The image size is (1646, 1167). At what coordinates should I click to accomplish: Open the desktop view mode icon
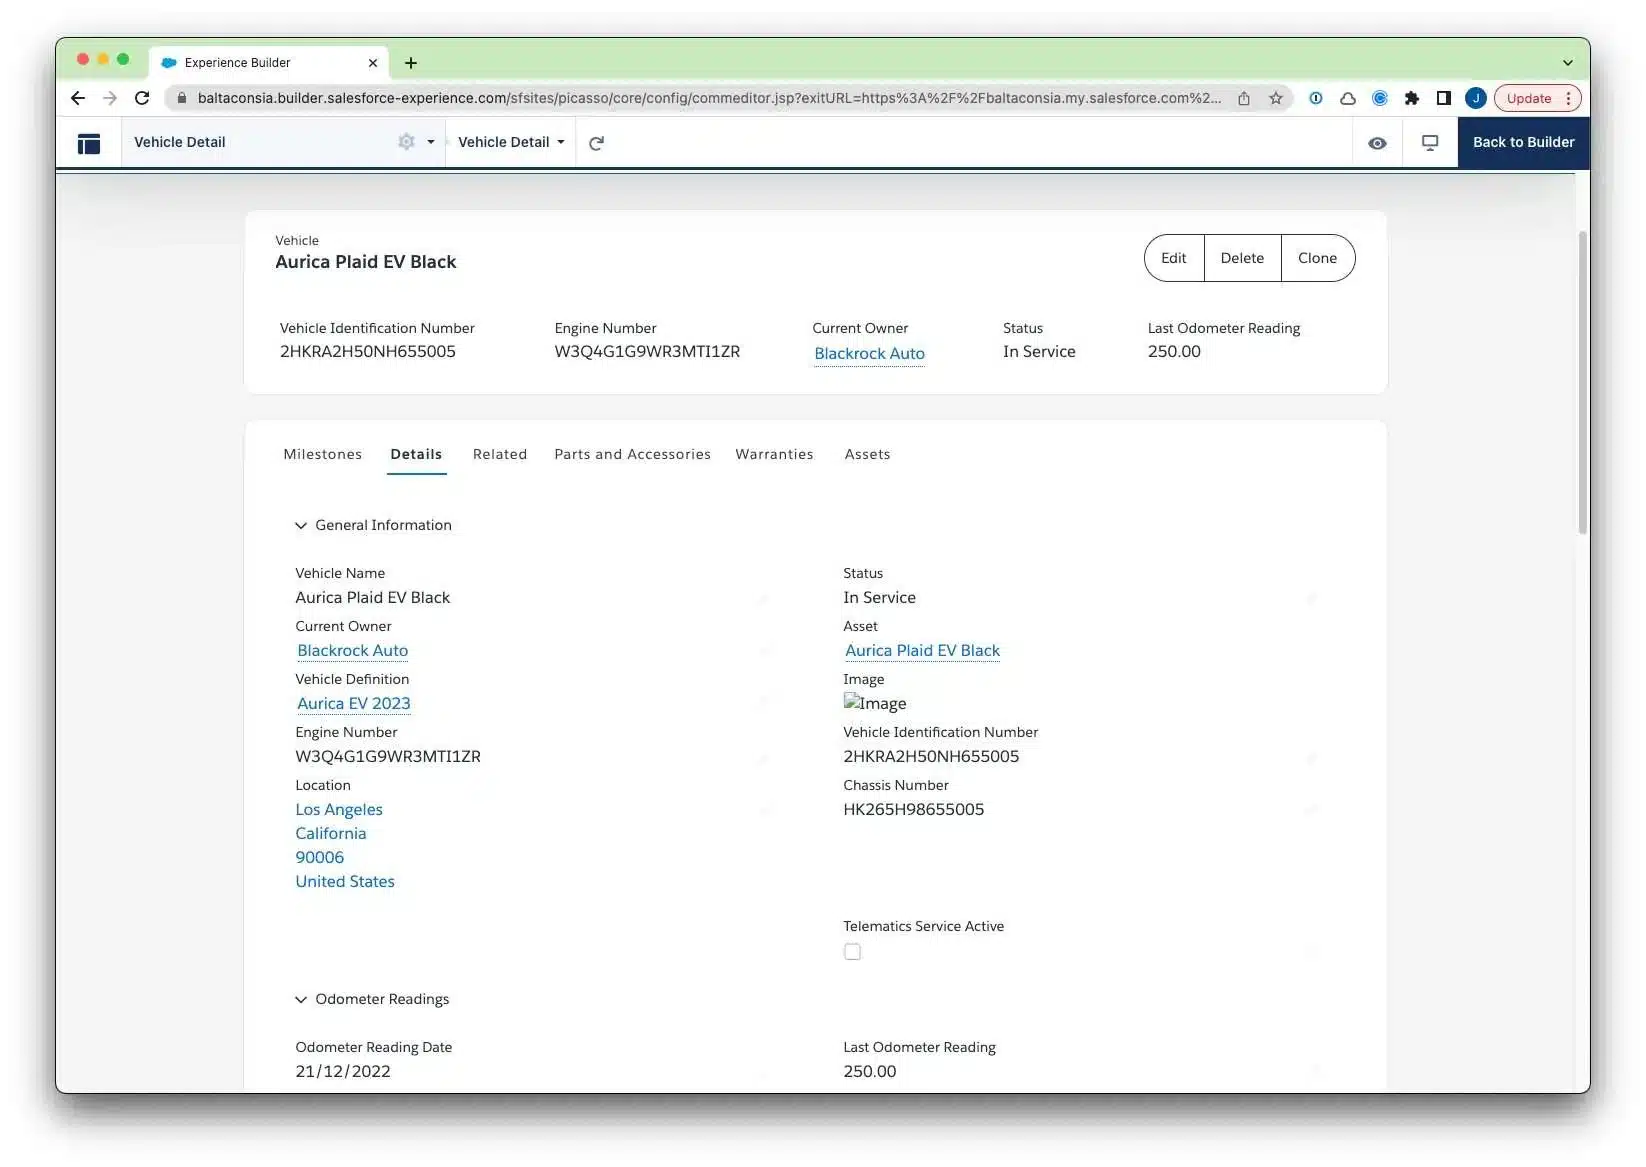[x=1430, y=143]
